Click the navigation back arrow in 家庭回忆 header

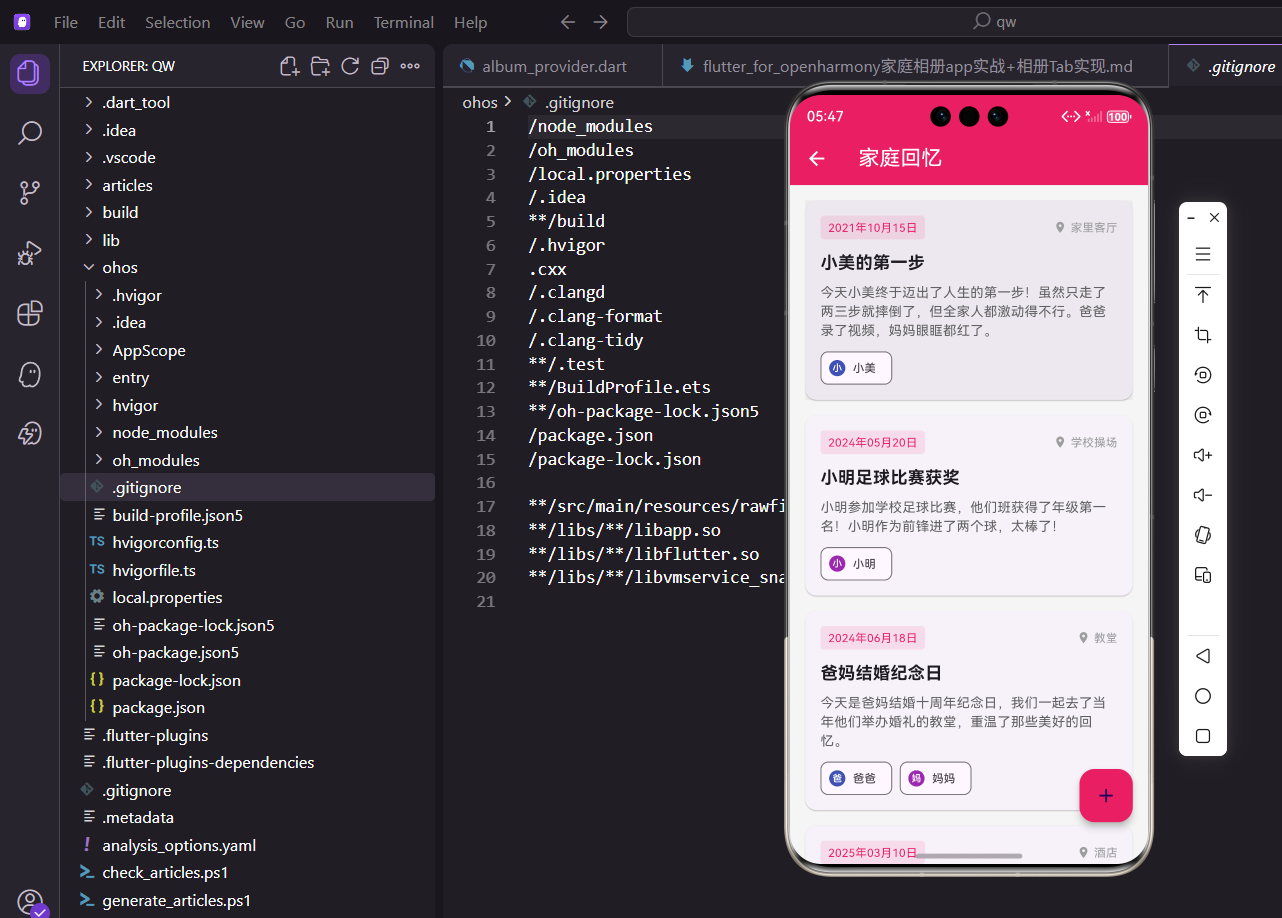point(816,158)
